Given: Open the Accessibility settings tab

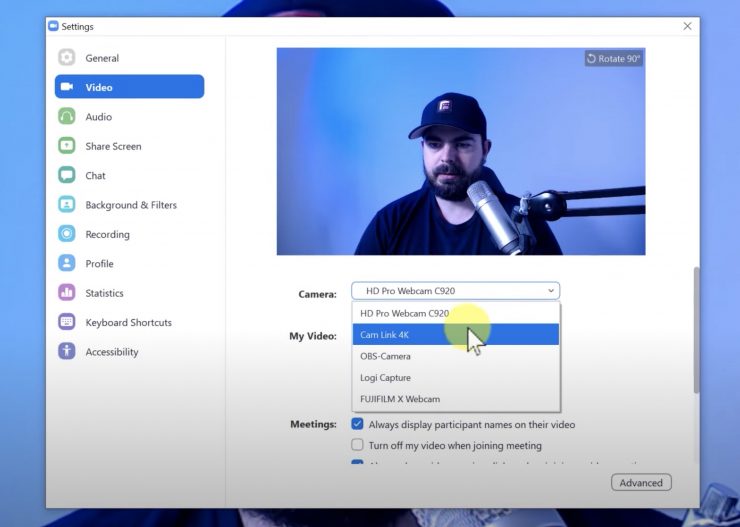Looking at the screenshot, I should pos(111,352).
